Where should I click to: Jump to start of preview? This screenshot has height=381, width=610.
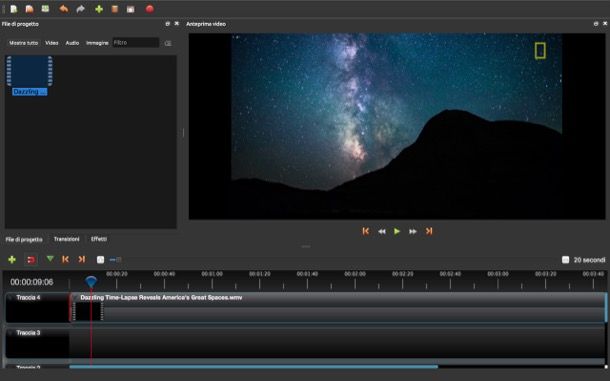366,231
